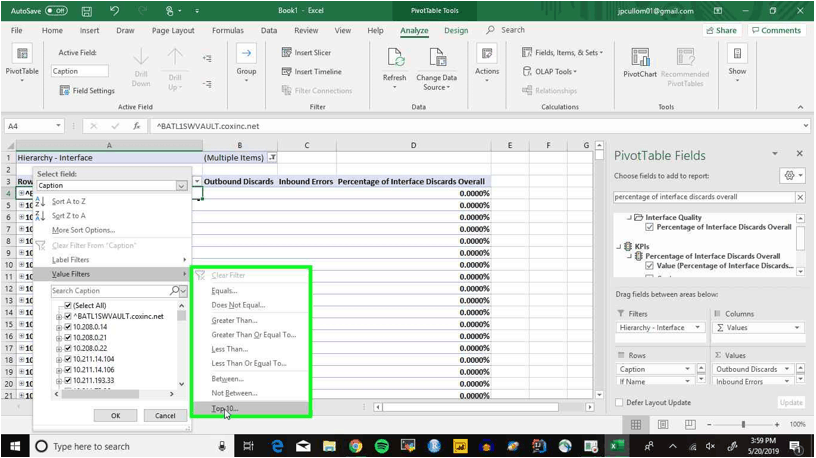Expand 10.208.0.22 tree node
Image resolution: width=816 pixels, height=458 pixels.
(x=59, y=349)
